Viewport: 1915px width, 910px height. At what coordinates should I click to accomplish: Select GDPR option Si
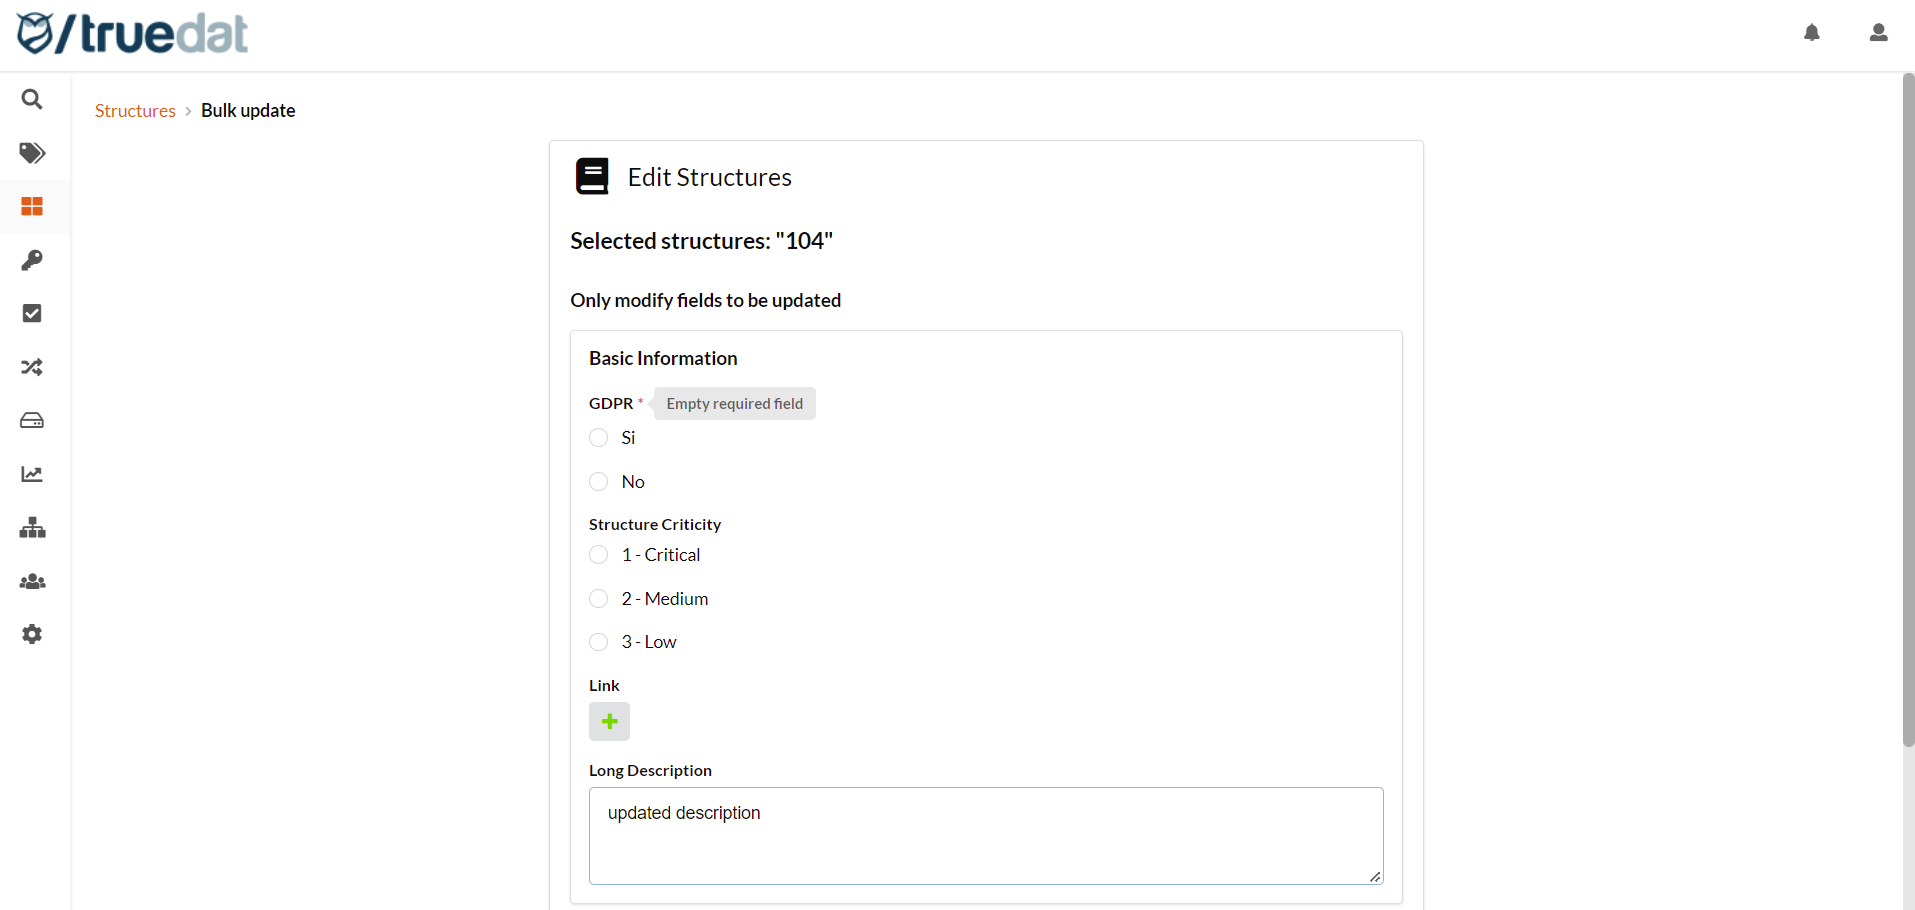click(599, 438)
